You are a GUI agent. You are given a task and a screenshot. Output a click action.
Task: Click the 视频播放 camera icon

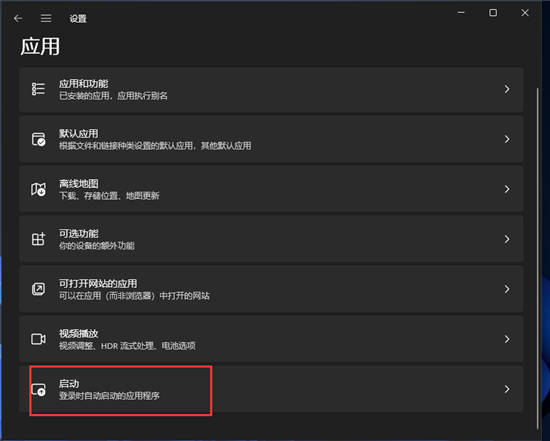coord(39,339)
